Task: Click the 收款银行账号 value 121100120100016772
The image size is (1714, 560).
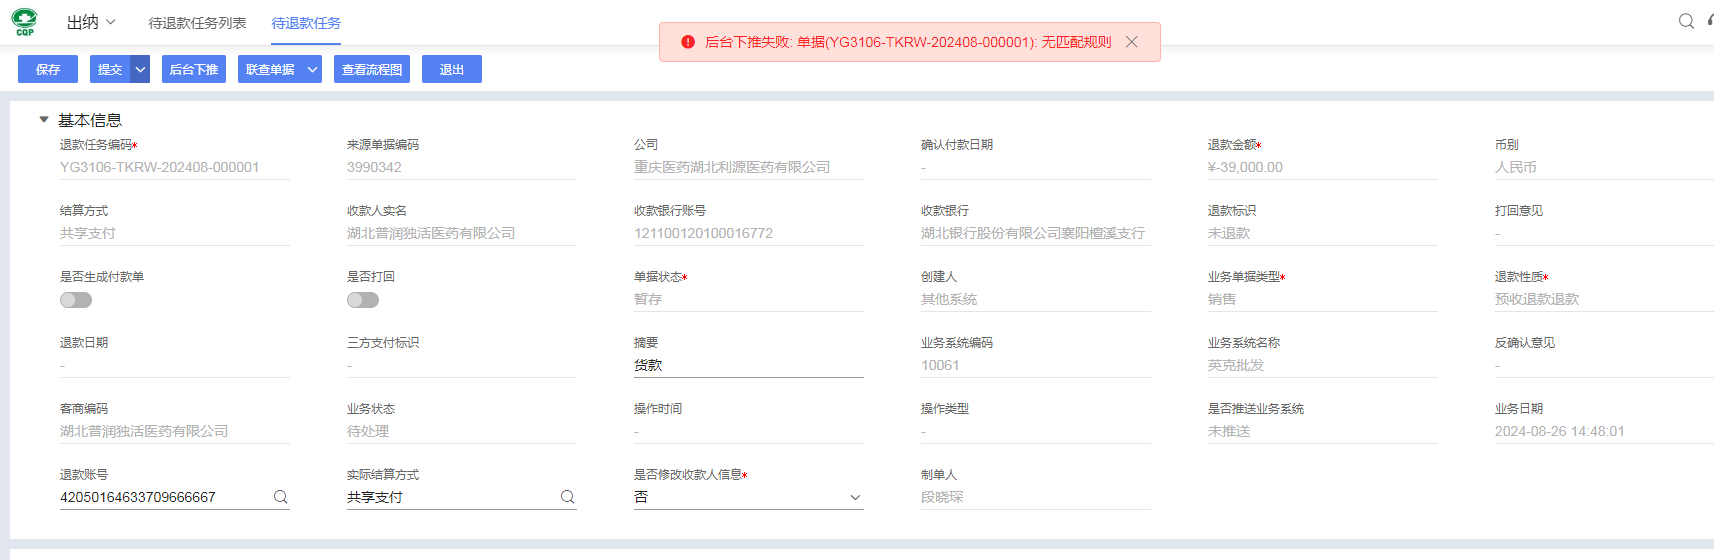Action: point(703,233)
